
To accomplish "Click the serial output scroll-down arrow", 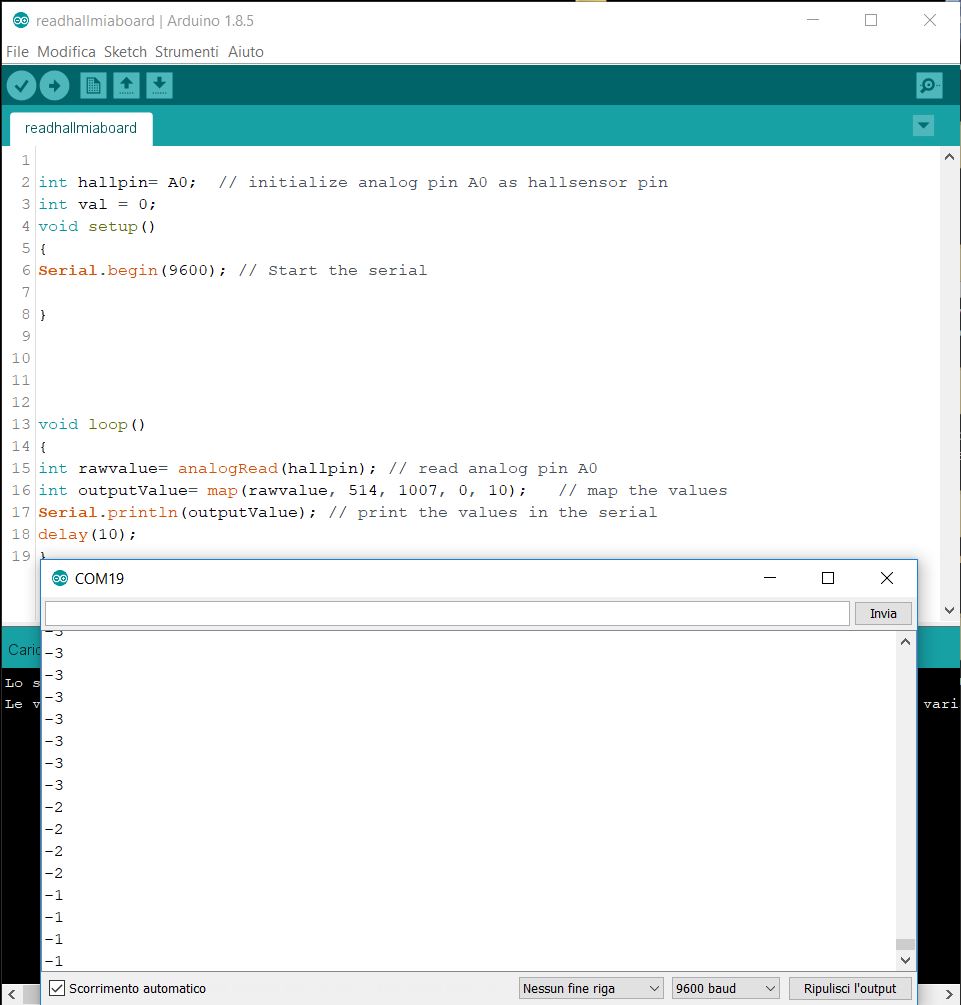I will [x=905, y=960].
